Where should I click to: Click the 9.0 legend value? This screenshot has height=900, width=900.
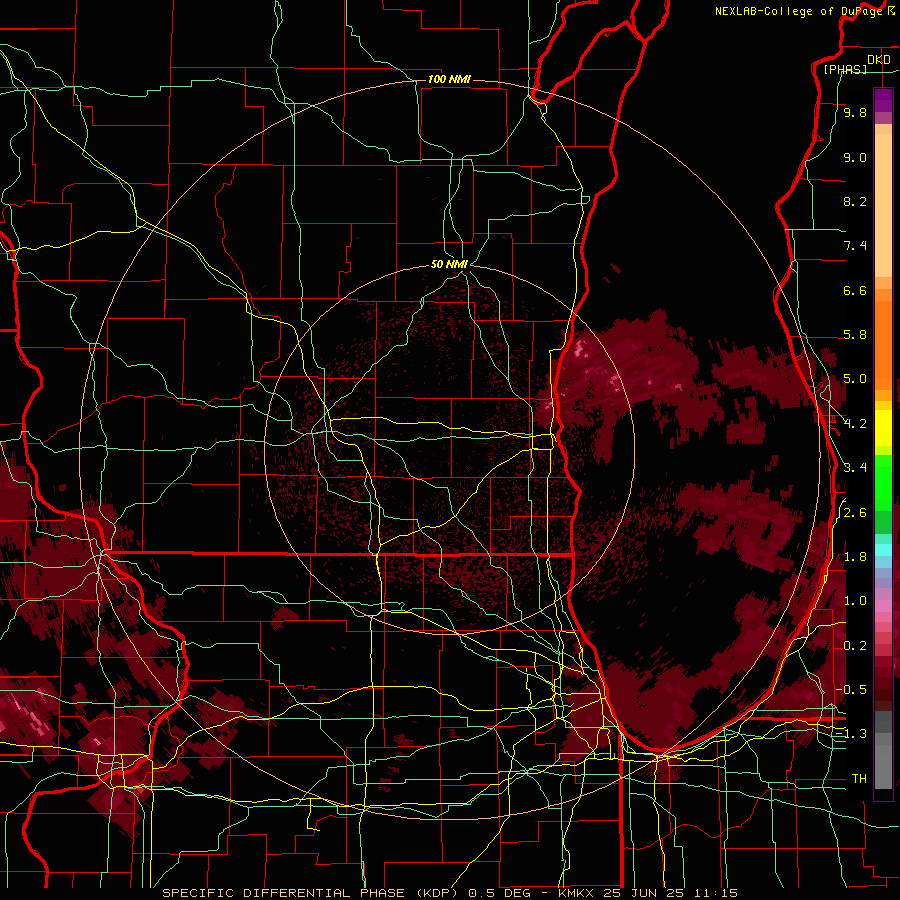(855, 157)
